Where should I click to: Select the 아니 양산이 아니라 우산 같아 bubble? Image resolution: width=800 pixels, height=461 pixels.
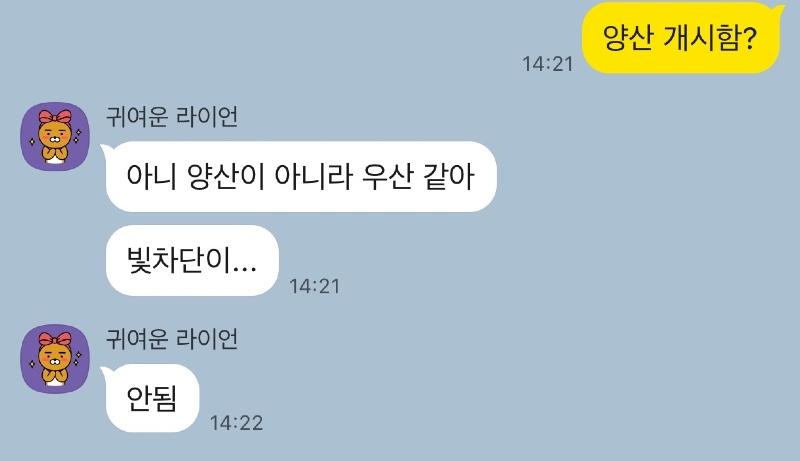299,176
